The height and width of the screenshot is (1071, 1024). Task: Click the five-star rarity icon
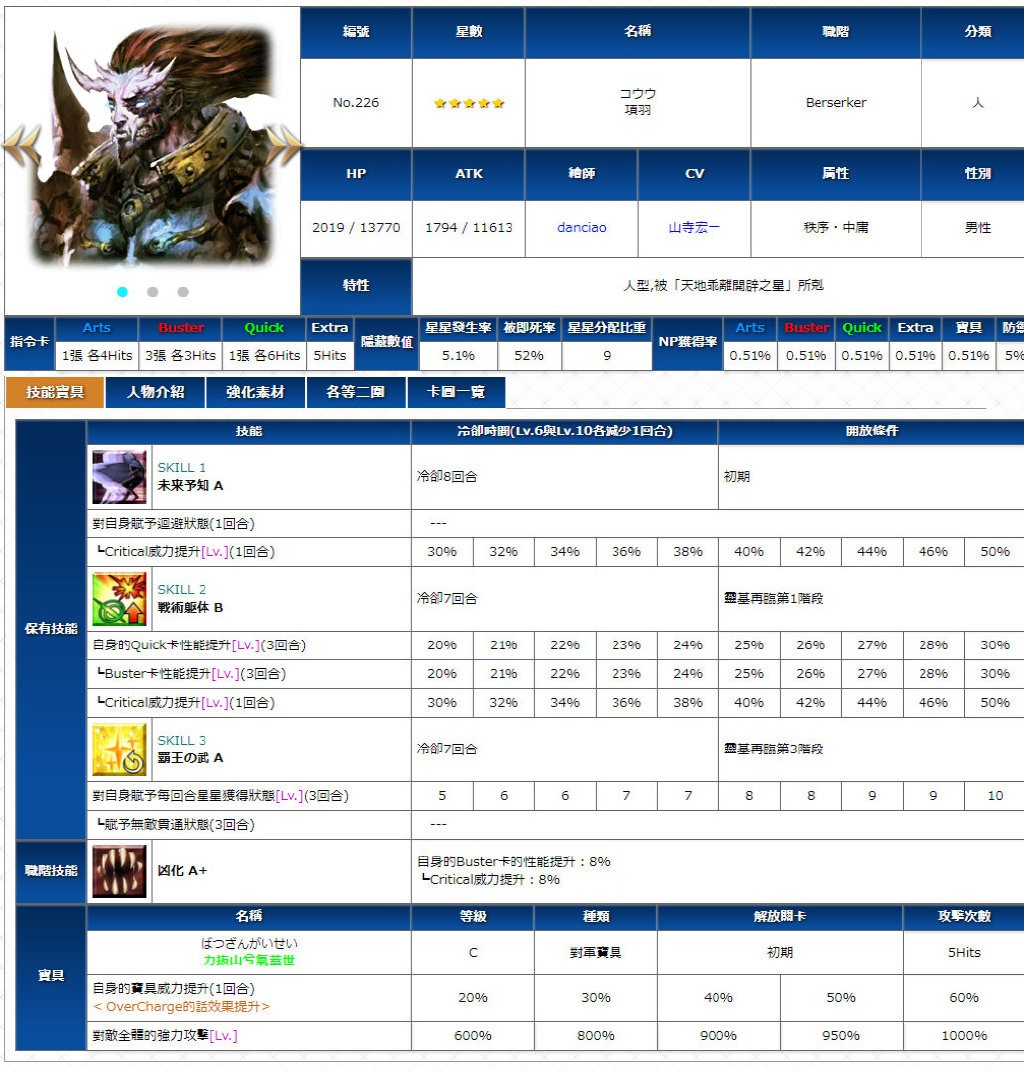[469, 103]
